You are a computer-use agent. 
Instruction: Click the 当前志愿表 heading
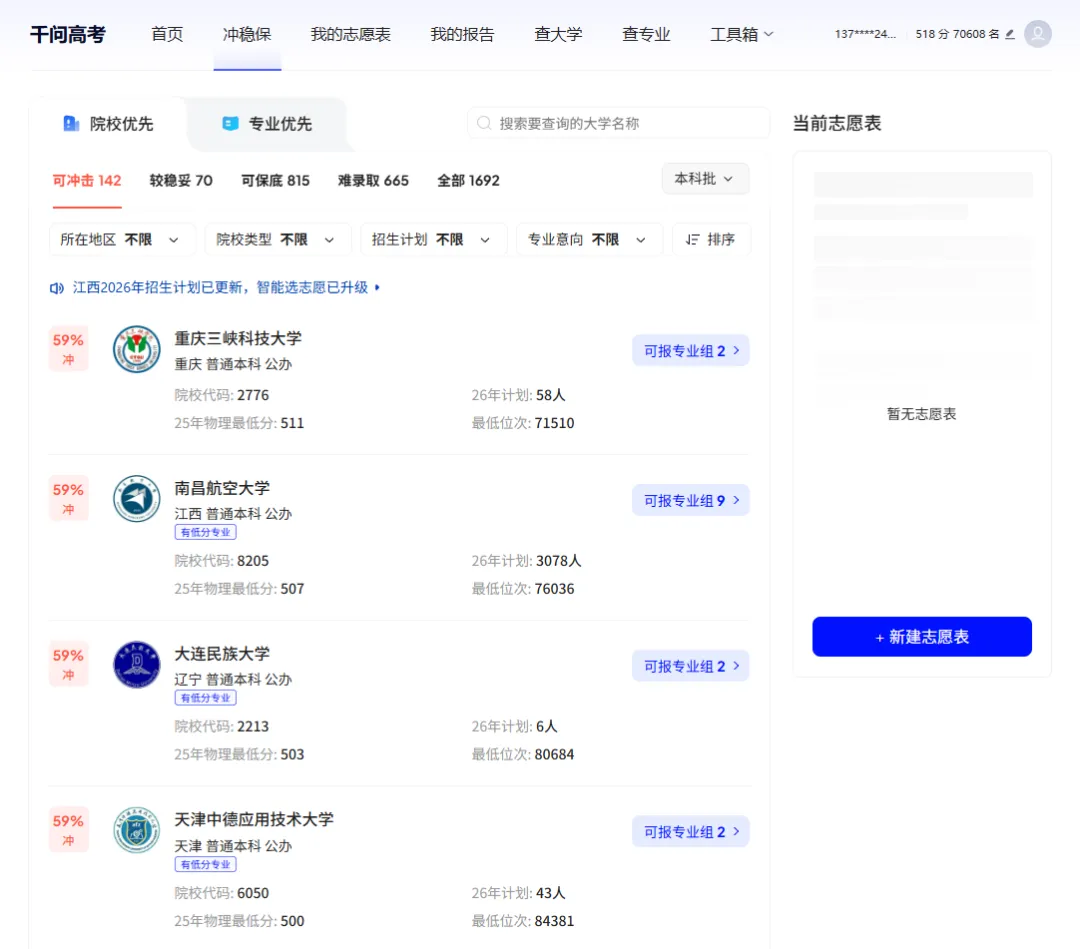pos(837,123)
